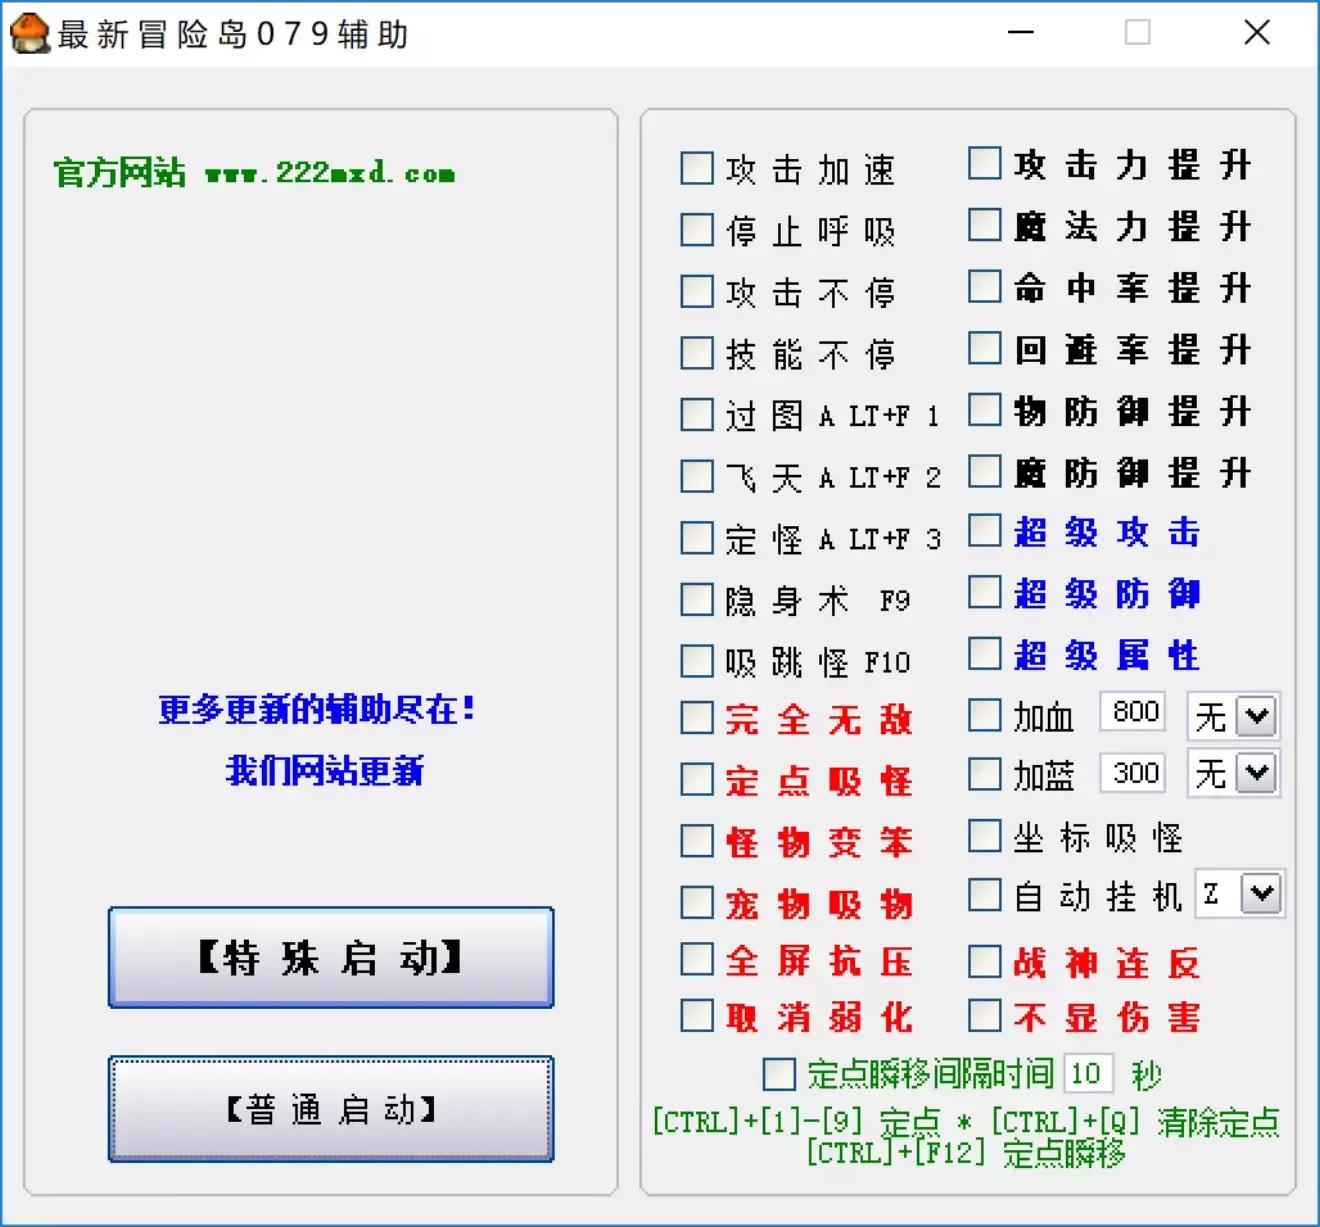Screen dimensions: 1320x1227
Task: Check the 停止呼吸 option
Action: (695, 230)
